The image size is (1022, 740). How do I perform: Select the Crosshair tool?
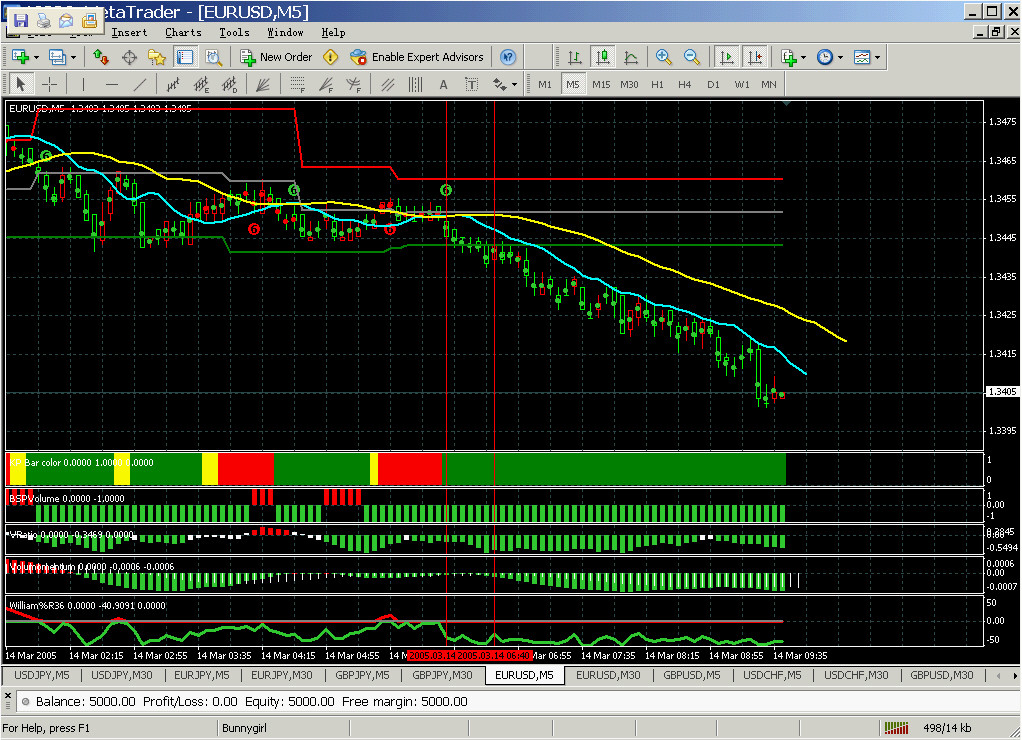50,84
